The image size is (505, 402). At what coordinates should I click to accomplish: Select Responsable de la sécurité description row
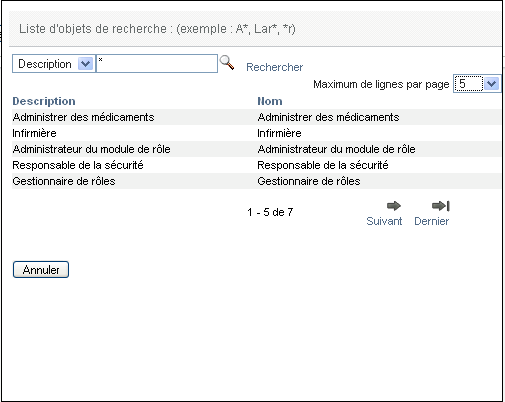[x=78, y=165]
